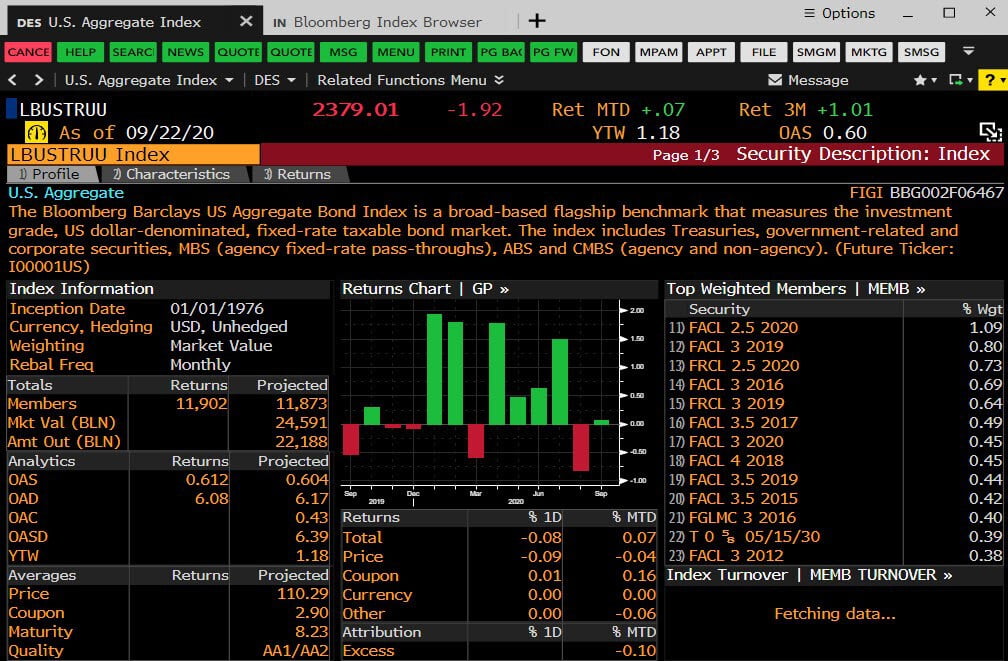The width and height of the screenshot is (1008, 661).
Task: Open the Options hamburger menu
Action: (x=840, y=13)
